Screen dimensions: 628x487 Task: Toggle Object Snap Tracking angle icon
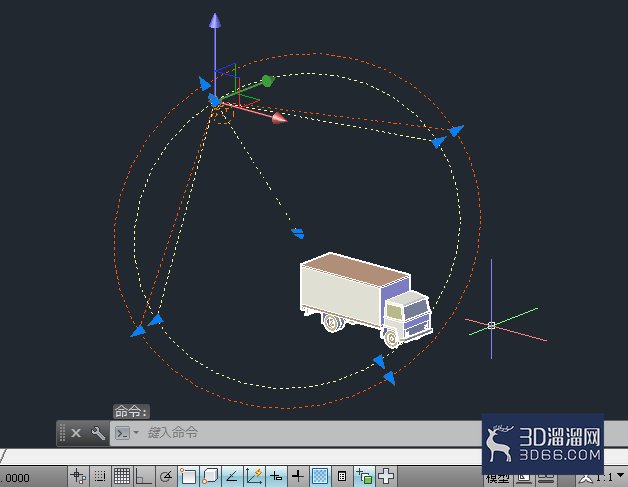point(232,476)
